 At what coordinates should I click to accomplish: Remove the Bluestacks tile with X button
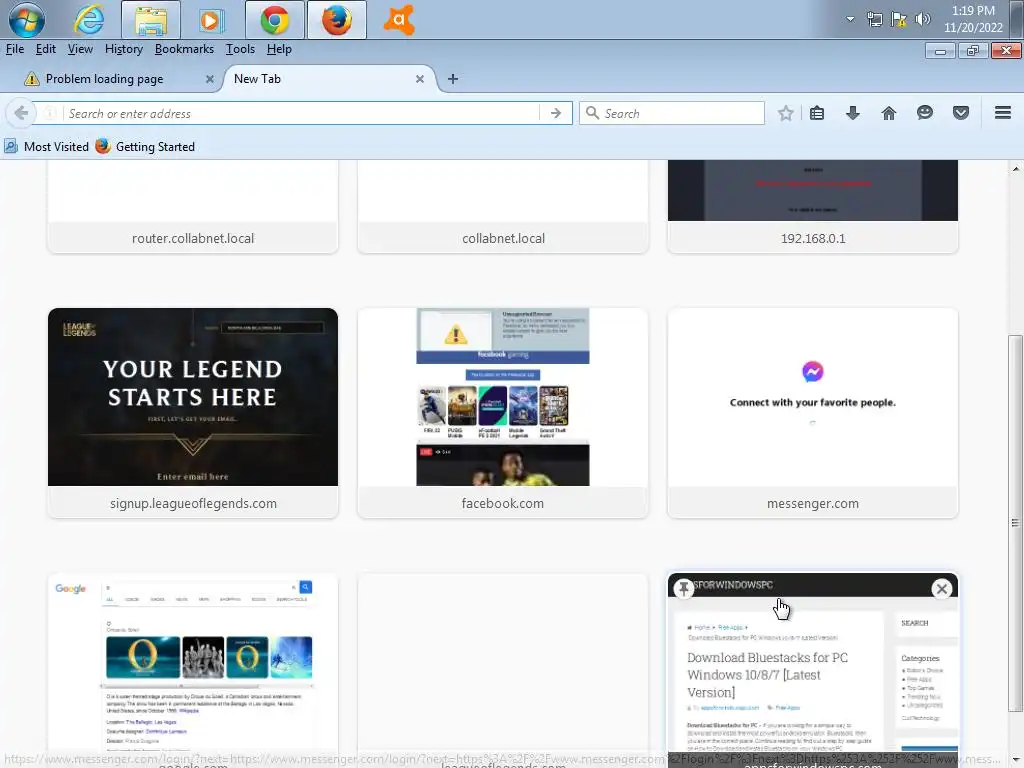coord(941,589)
